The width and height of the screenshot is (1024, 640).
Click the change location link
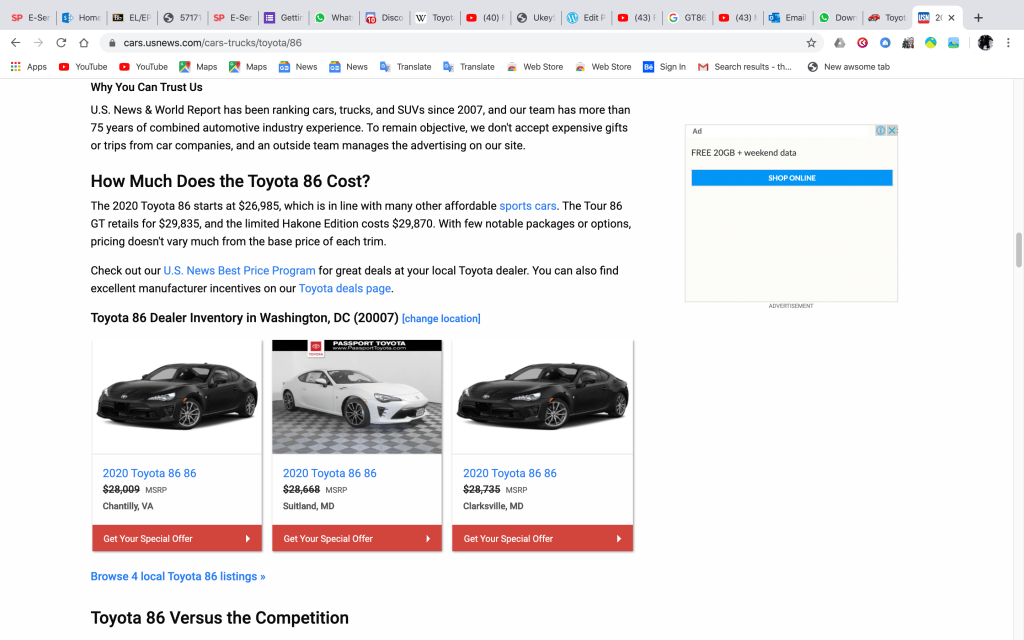tap(441, 319)
